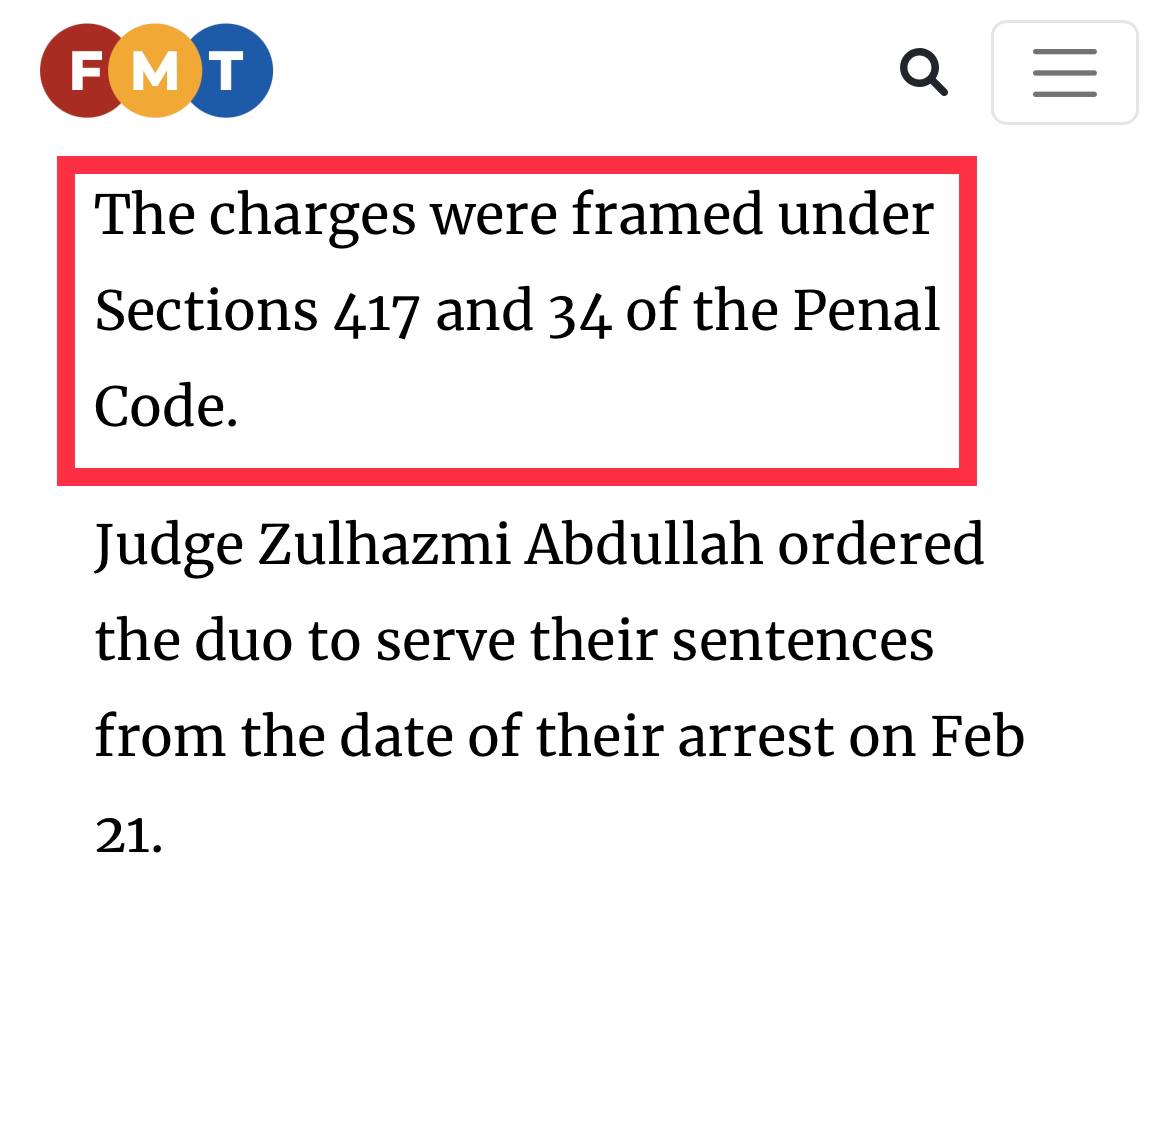1170x1123 pixels.
Task: Click the blue T circle in logo
Action: pyautogui.click(x=230, y=71)
